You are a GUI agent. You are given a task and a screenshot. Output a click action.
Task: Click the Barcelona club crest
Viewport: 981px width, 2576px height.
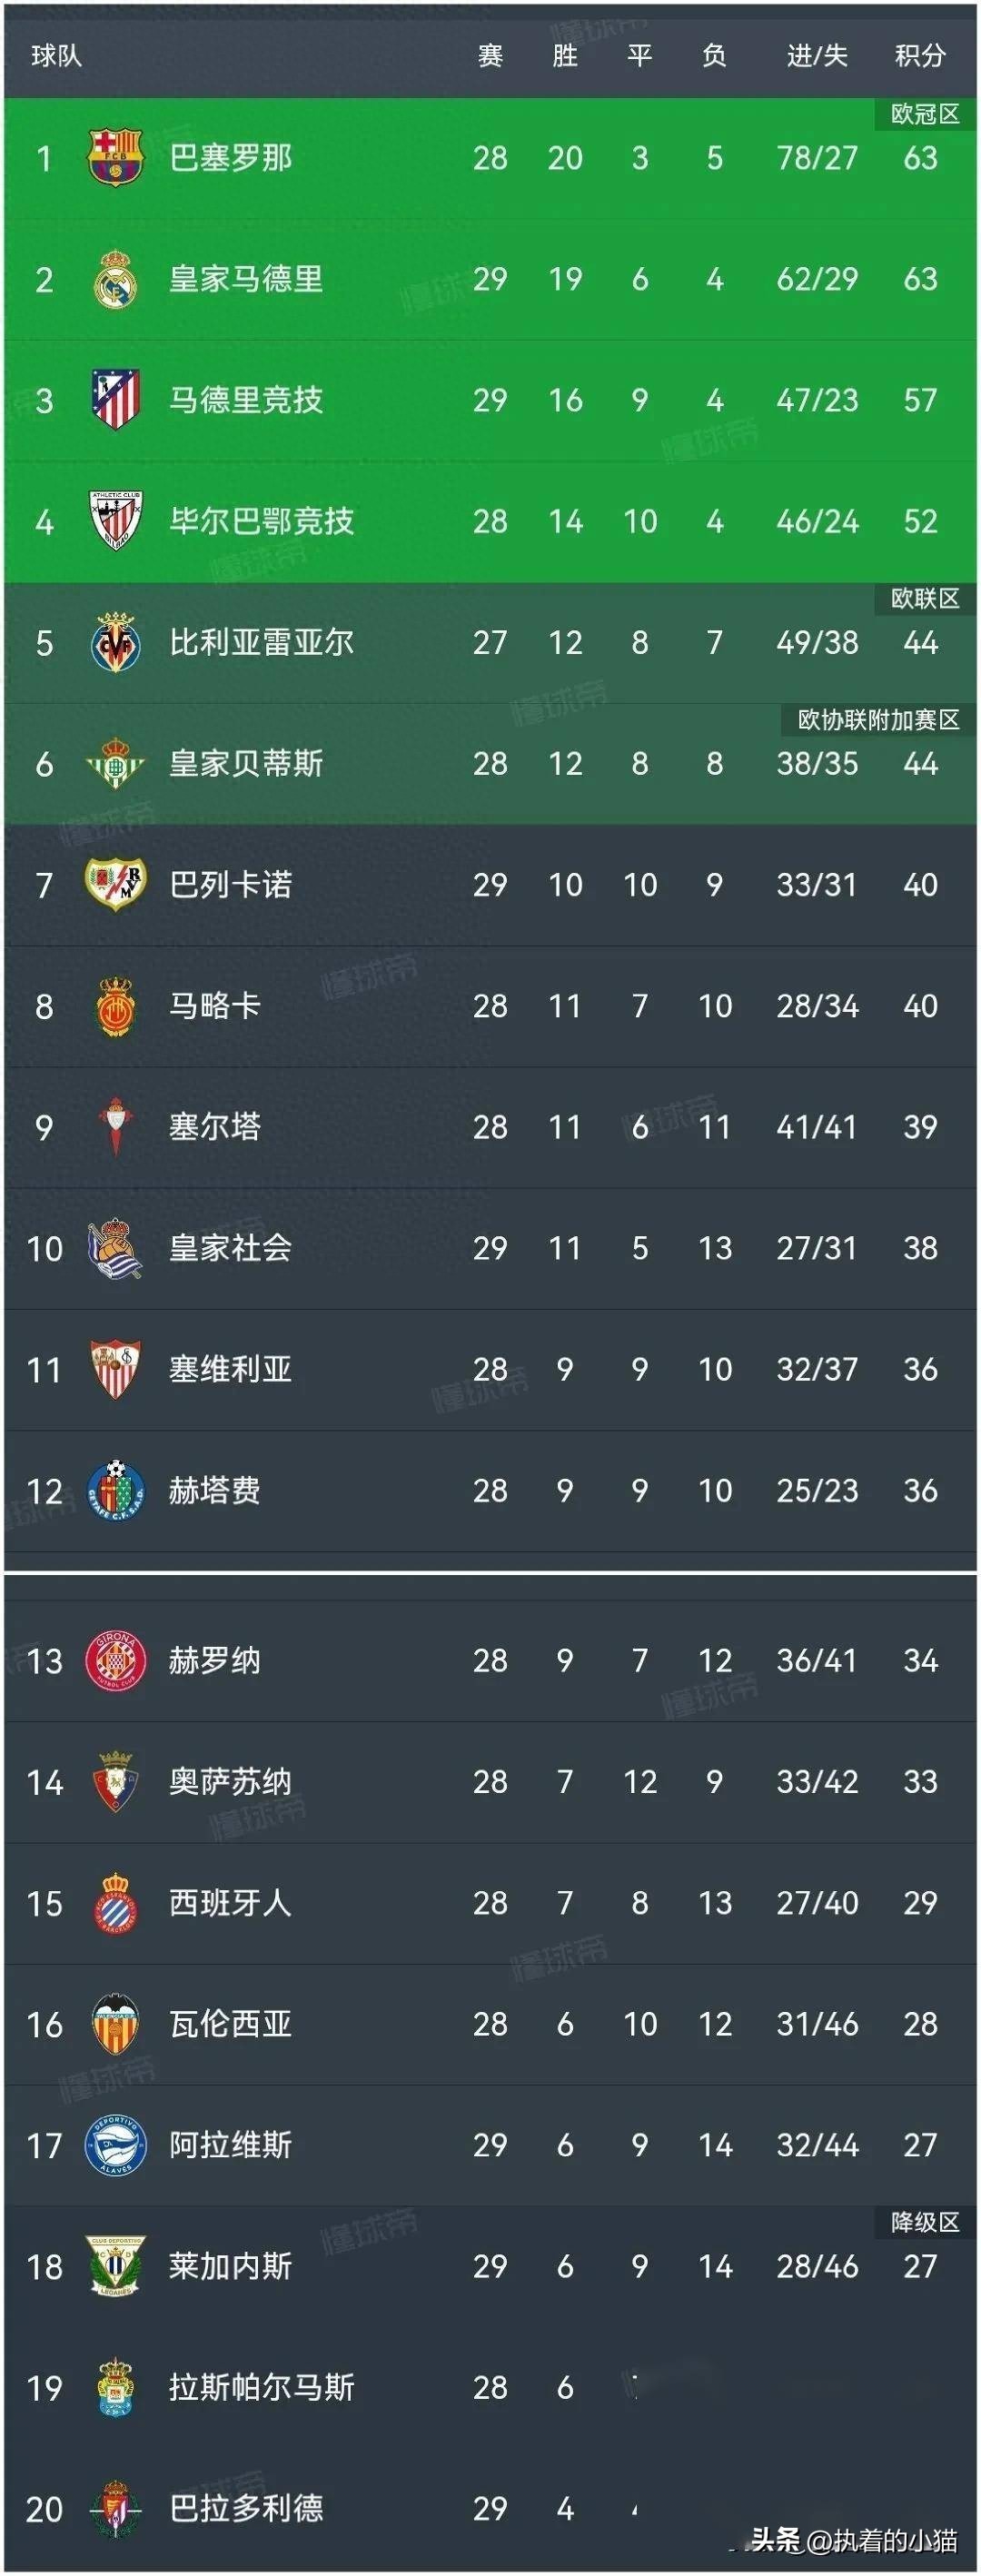pos(115,158)
